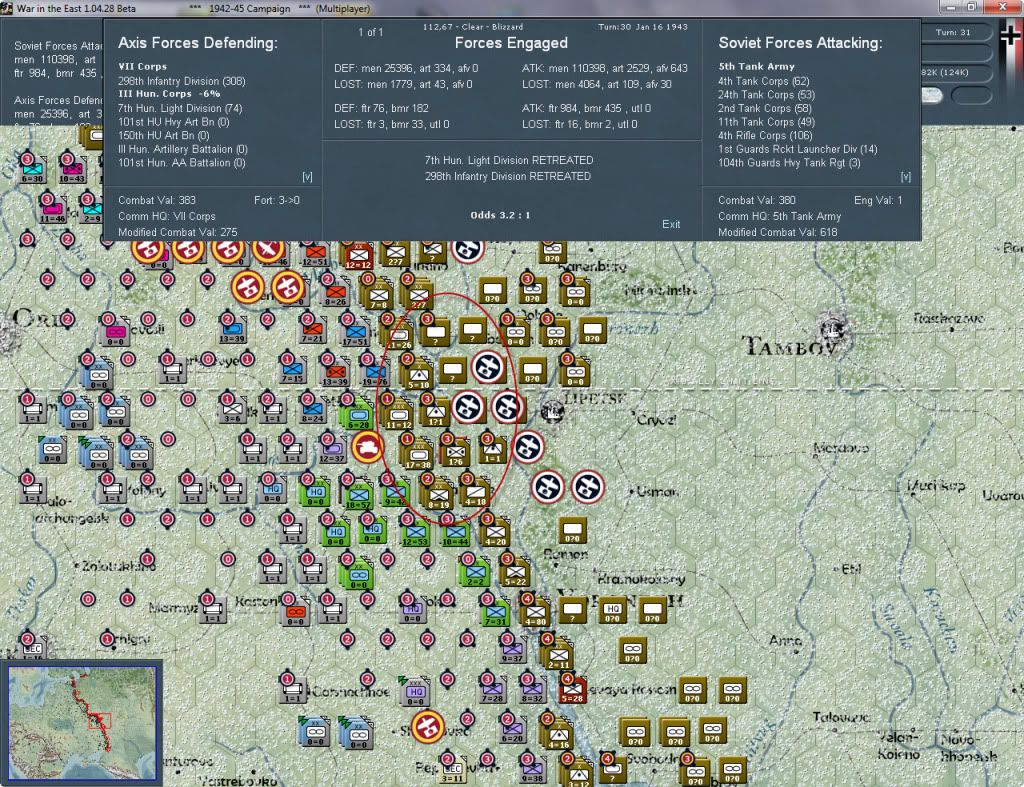Select purple 9=38 infantry counter

(533, 769)
